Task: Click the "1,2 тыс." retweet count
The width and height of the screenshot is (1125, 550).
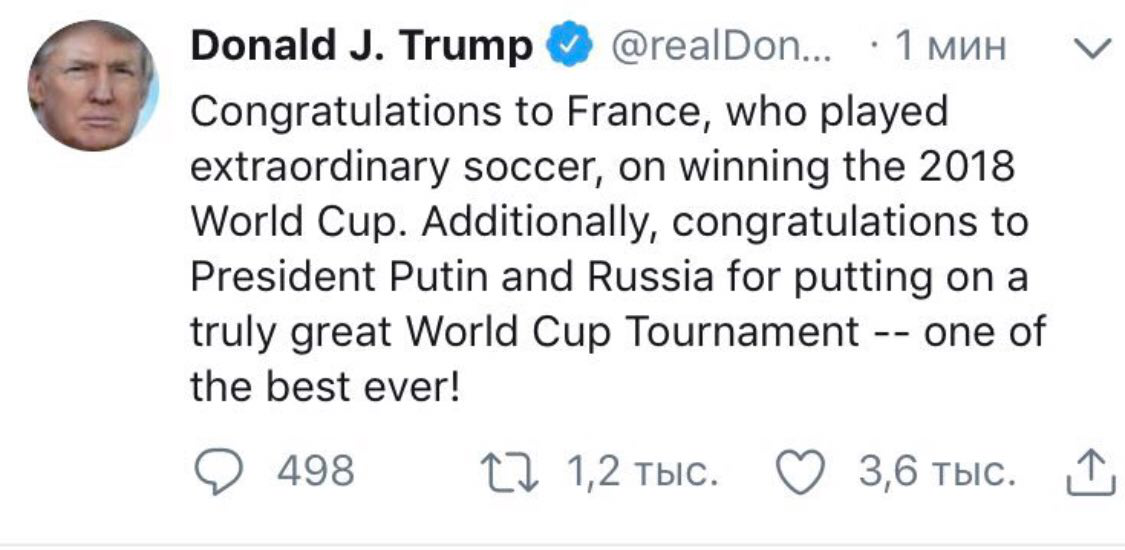Action: 642,471
